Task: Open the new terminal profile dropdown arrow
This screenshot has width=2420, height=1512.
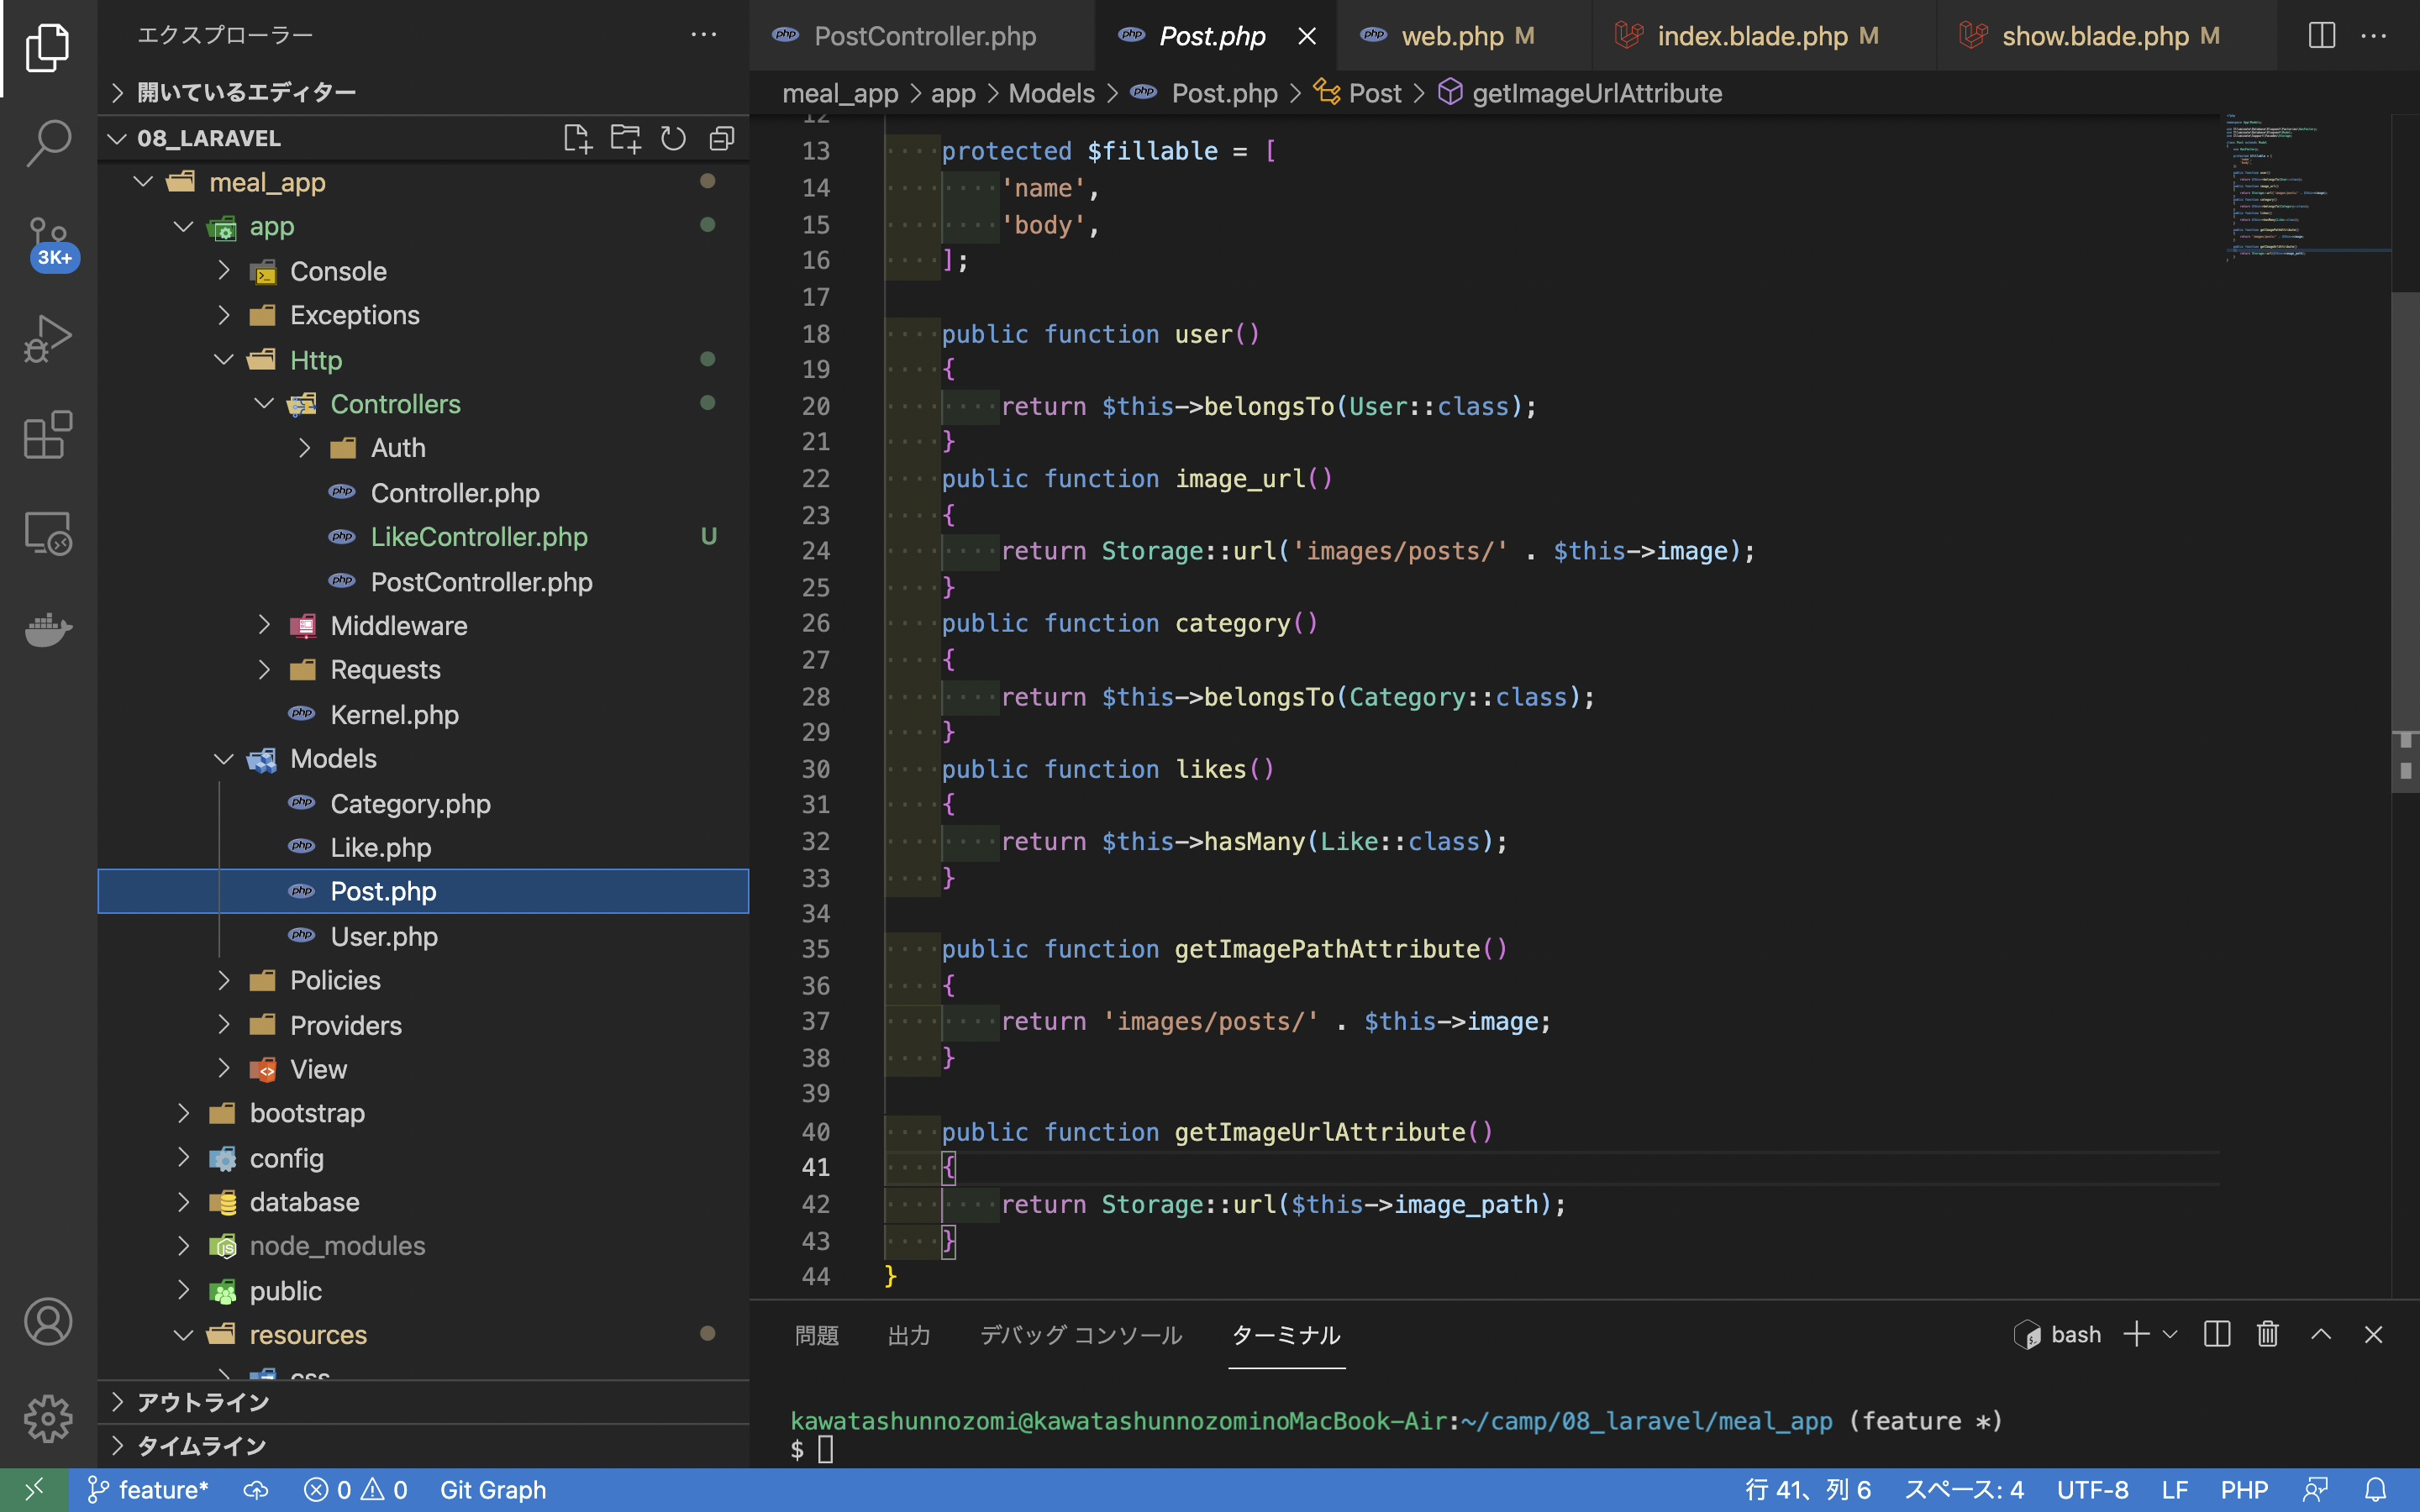Action: tap(2170, 1334)
